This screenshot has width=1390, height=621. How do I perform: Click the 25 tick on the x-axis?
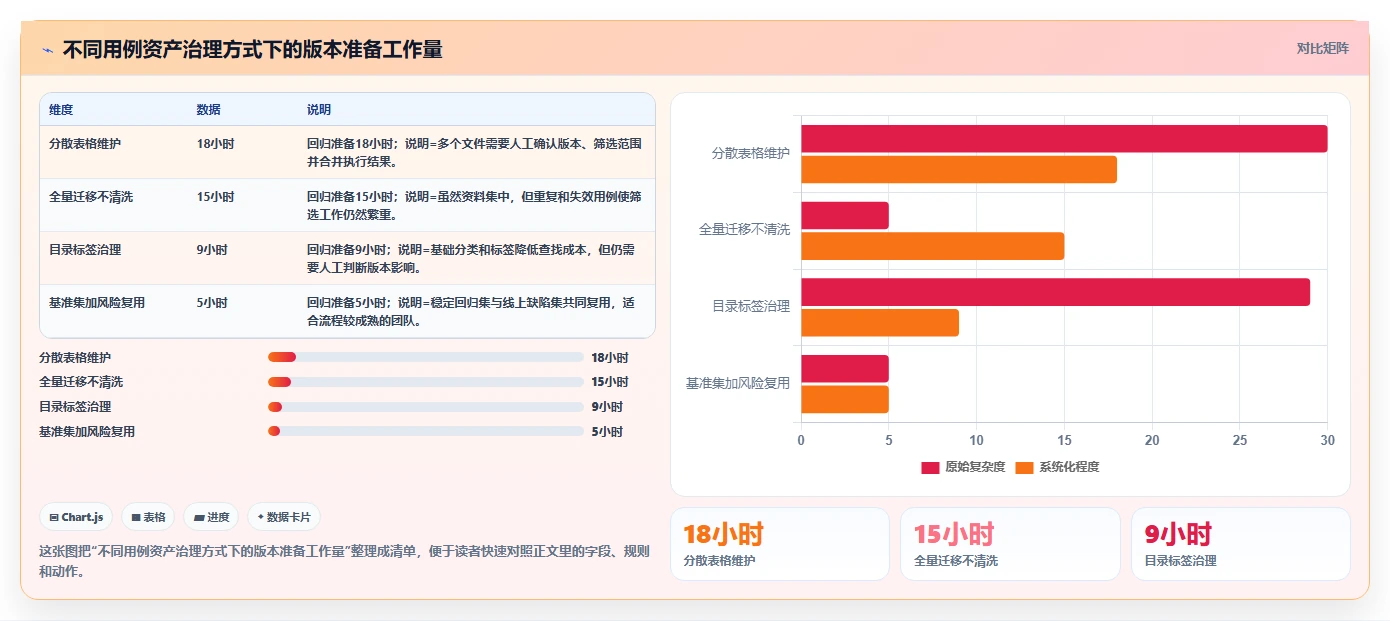pyautogui.click(x=1240, y=440)
